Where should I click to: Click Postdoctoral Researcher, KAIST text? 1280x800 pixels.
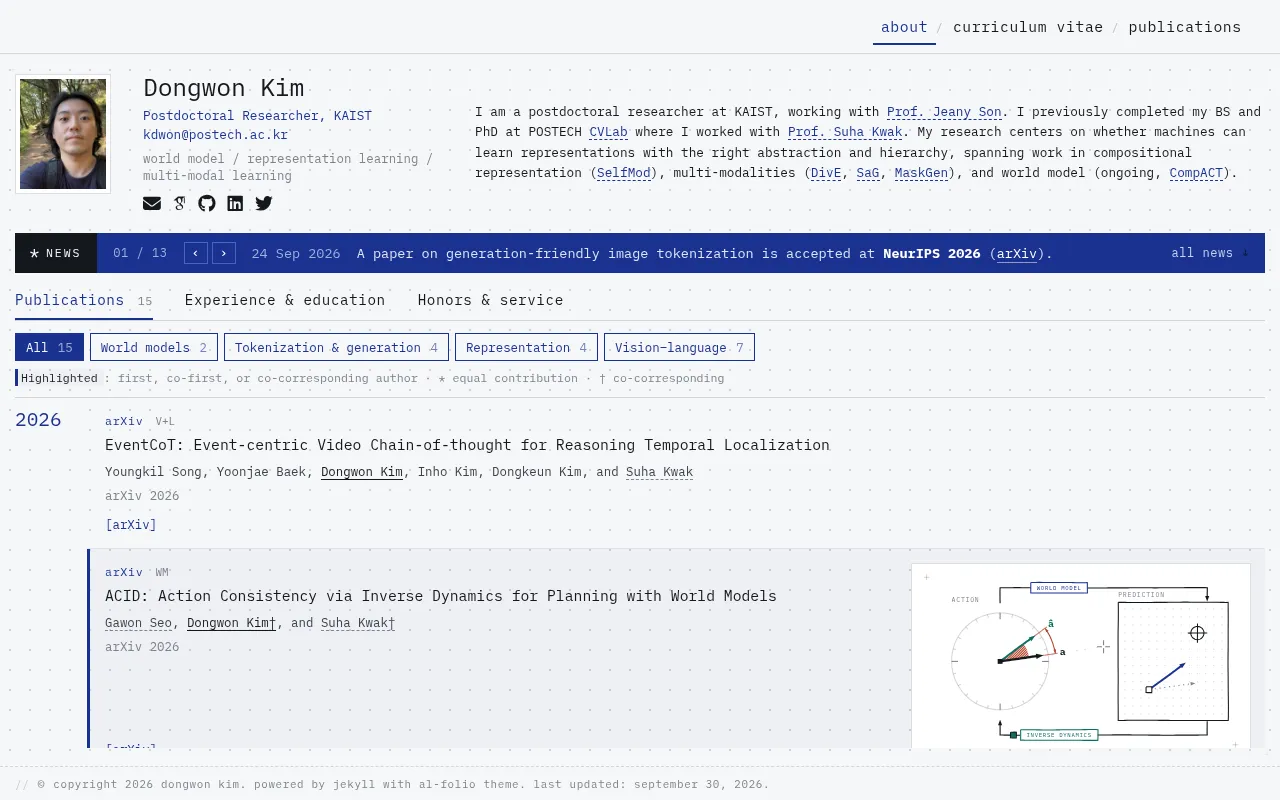point(257,116)
